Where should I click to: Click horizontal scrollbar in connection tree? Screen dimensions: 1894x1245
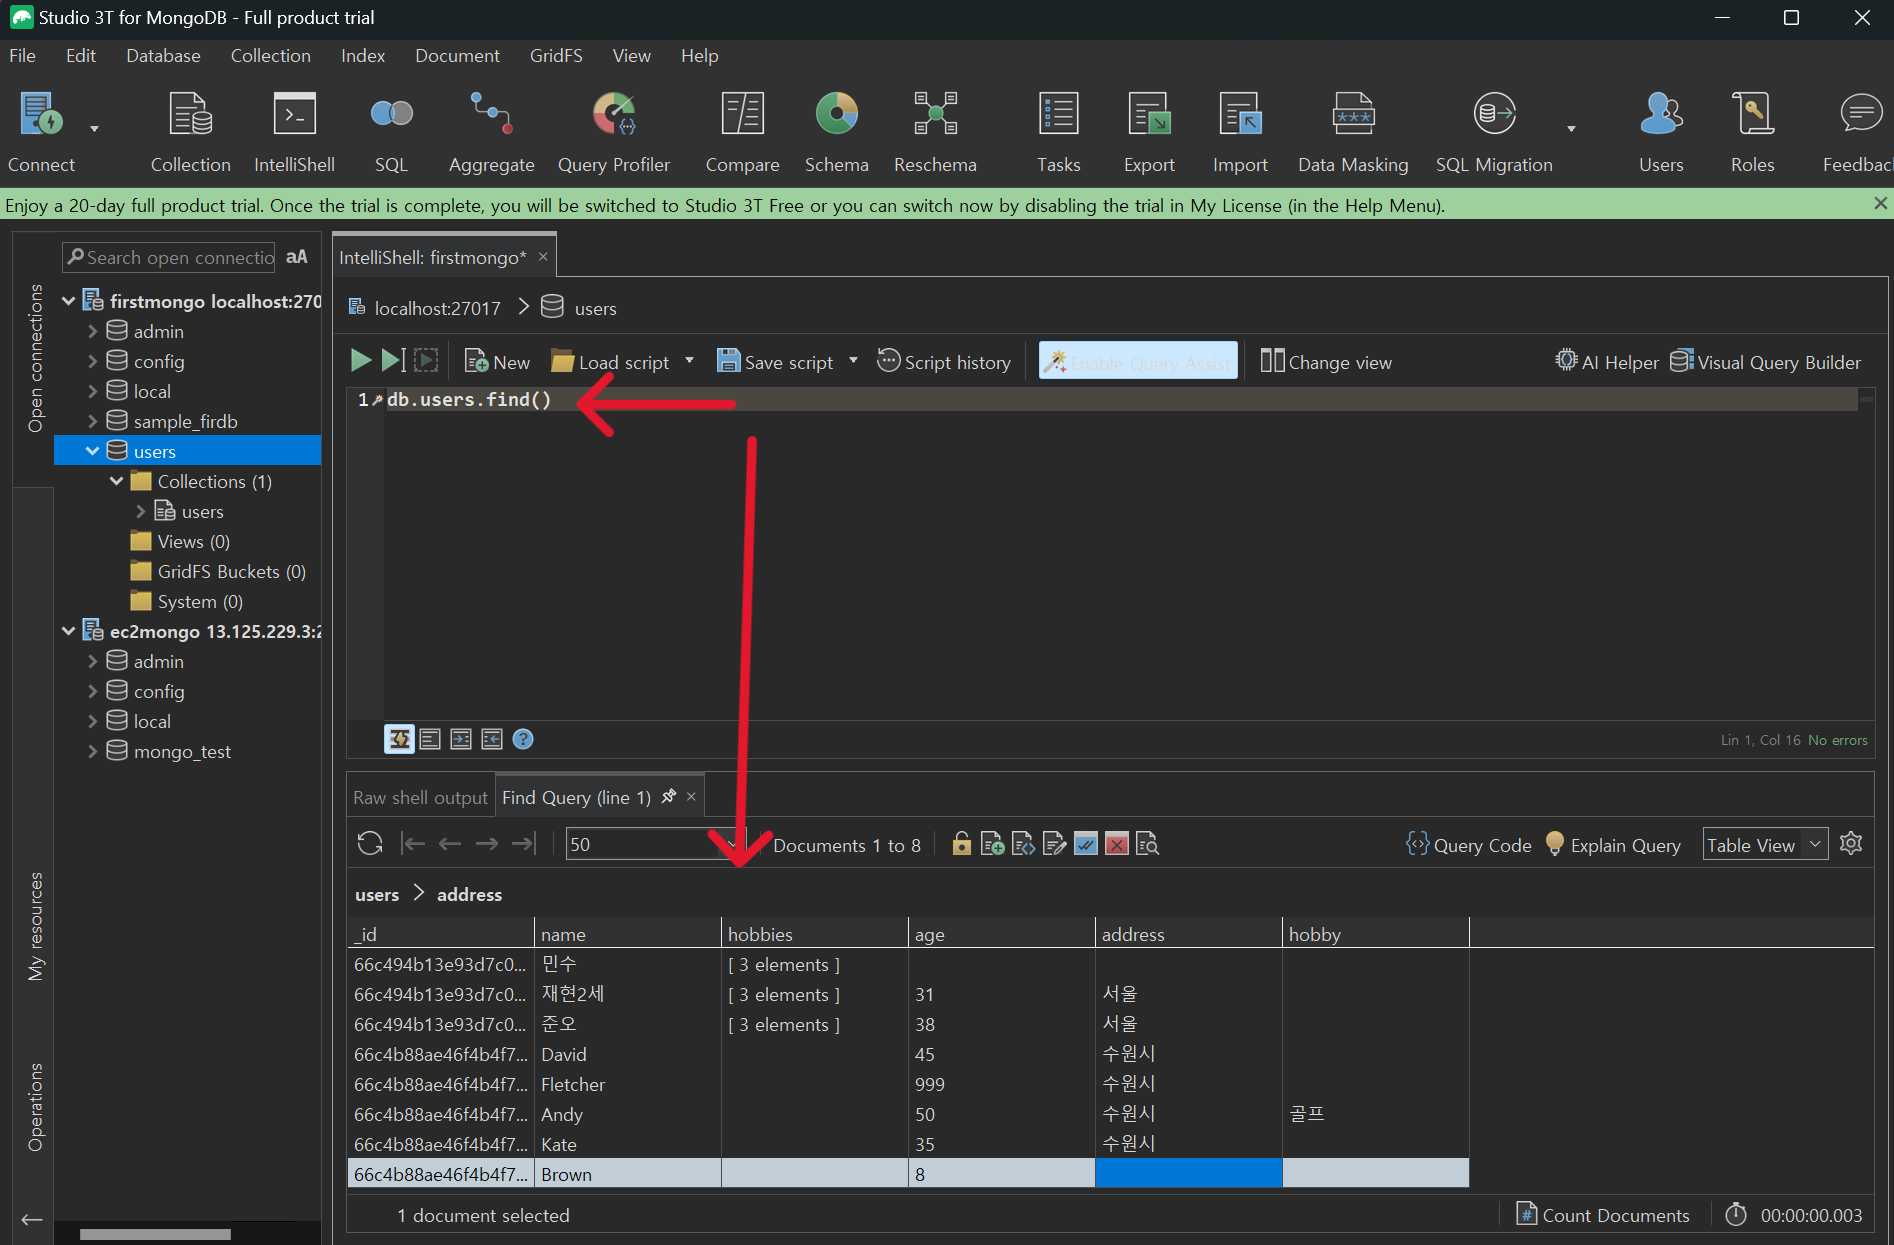pyautogui.click(x=155, y=1234)
